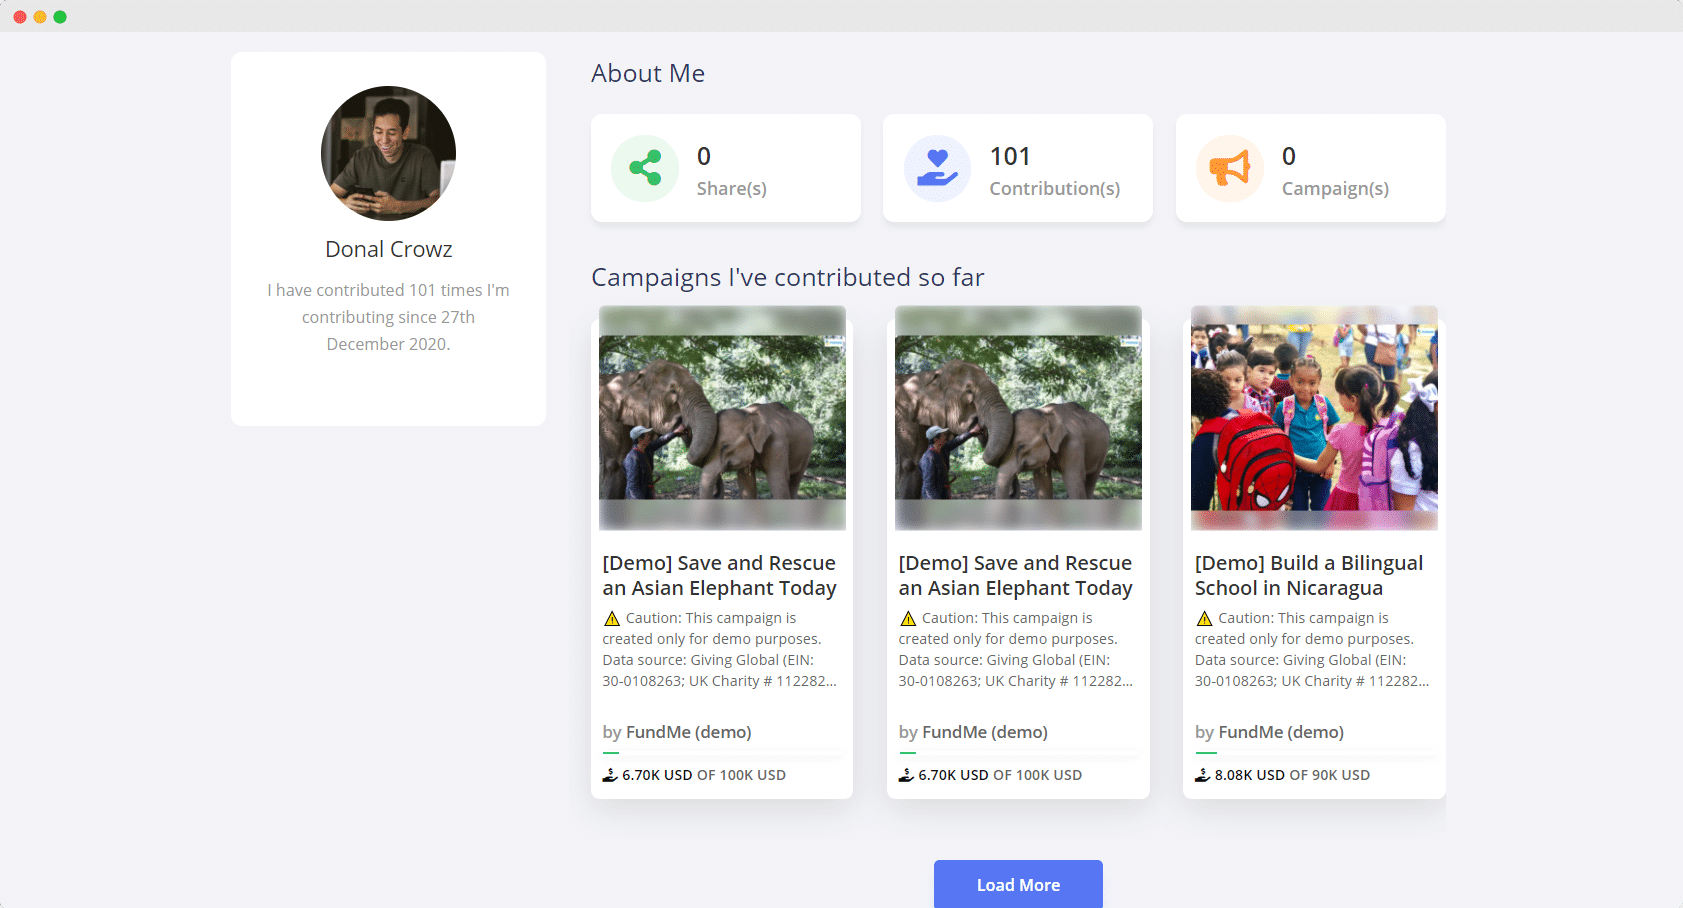
Task: Click the Donal Crowz profile avatar
Action: pos(388,153)
